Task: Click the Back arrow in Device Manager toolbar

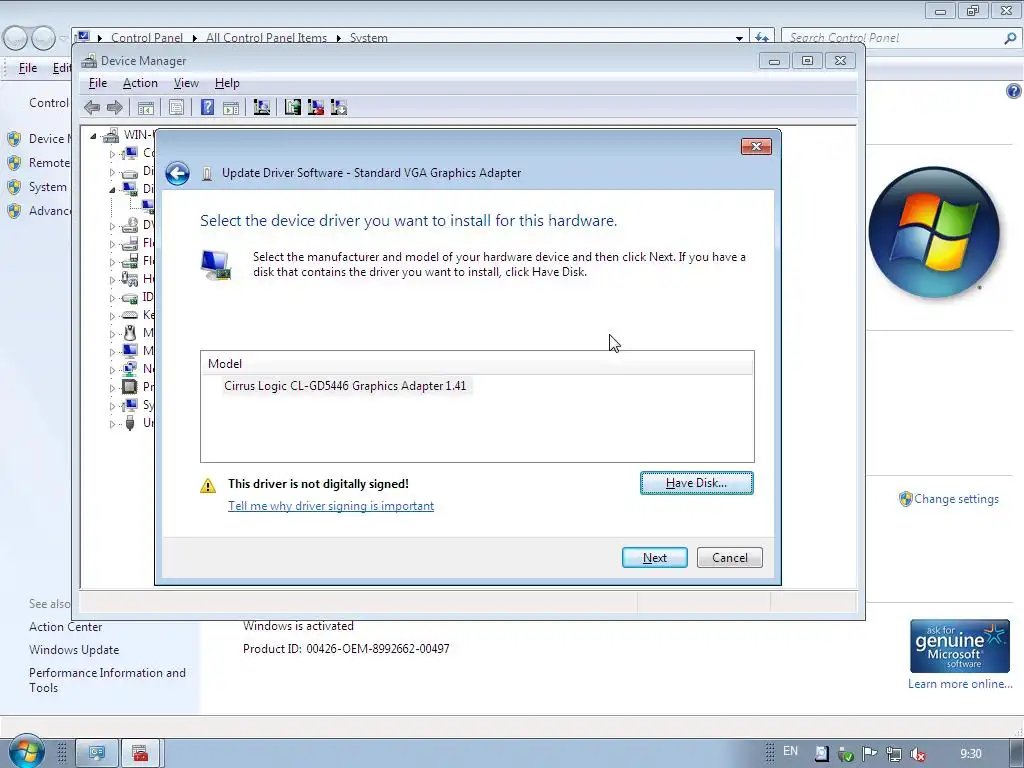Action: click(92, 108)
